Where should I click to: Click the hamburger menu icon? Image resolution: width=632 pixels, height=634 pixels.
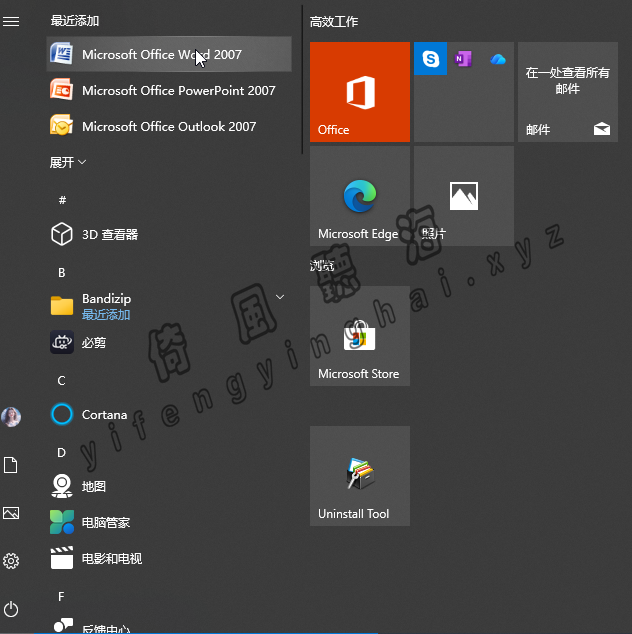pyautogui.click(x=11, y=21)
